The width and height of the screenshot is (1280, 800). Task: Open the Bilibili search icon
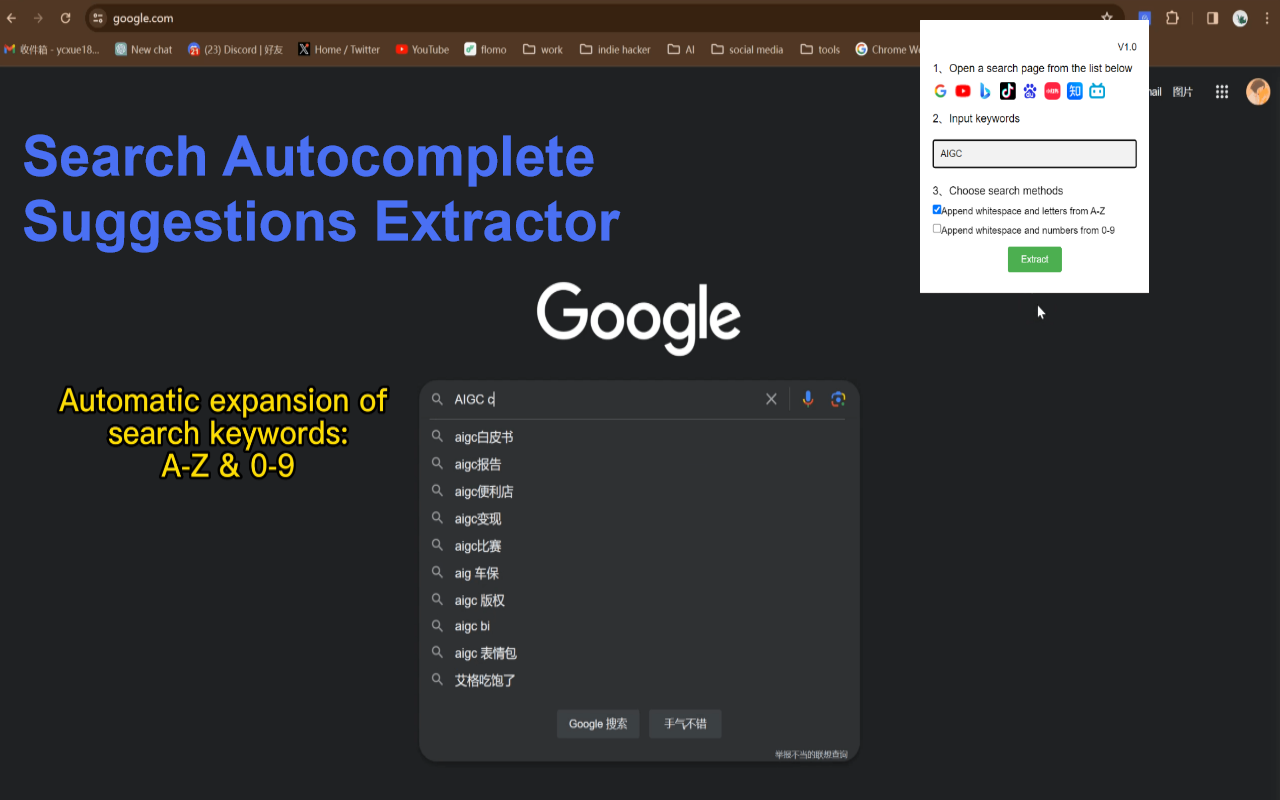[1097, 91]
